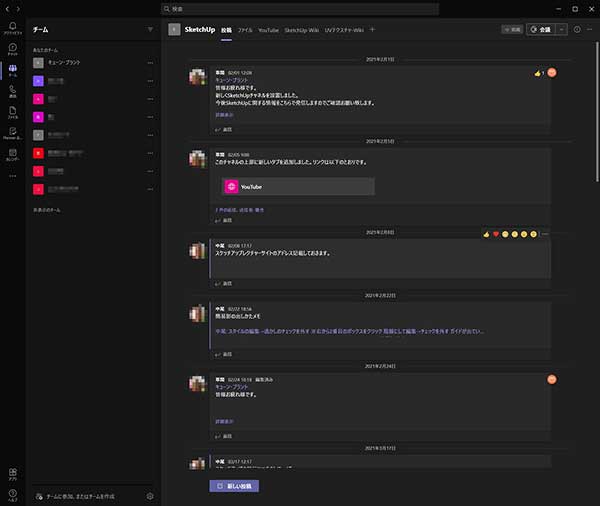Switch to the UVテクスチャ-Wiki tab
600x506 pixels.
pos(344,30)
